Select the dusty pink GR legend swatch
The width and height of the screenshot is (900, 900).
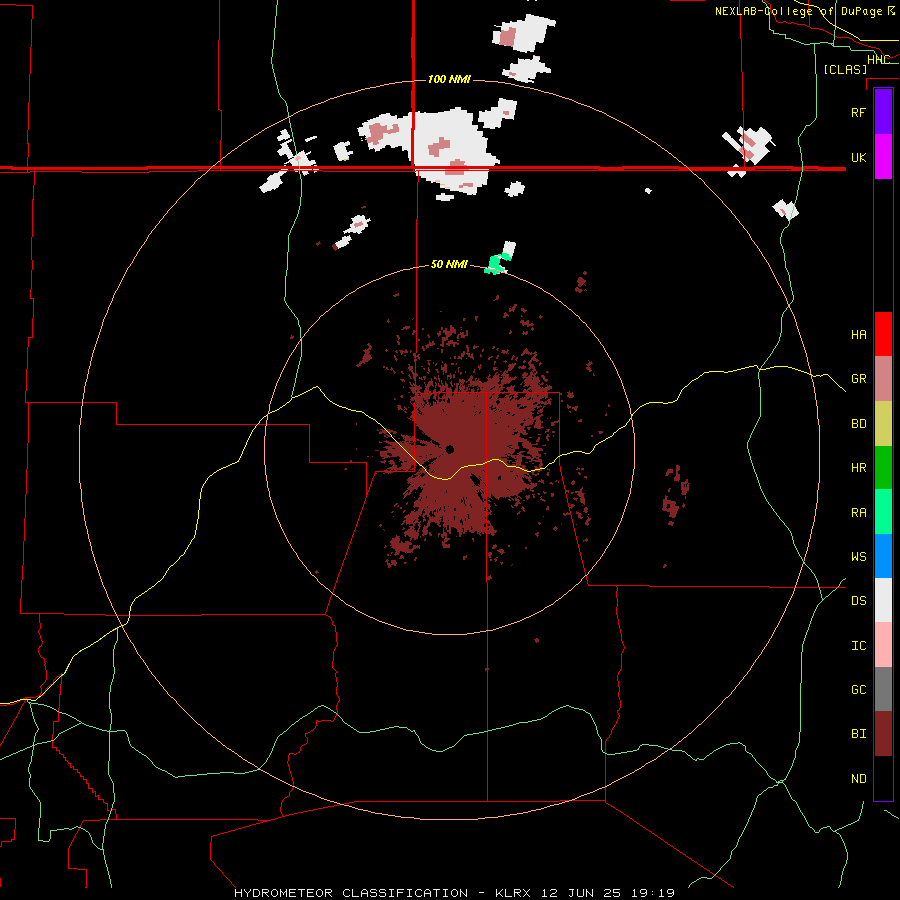point(883,379)
